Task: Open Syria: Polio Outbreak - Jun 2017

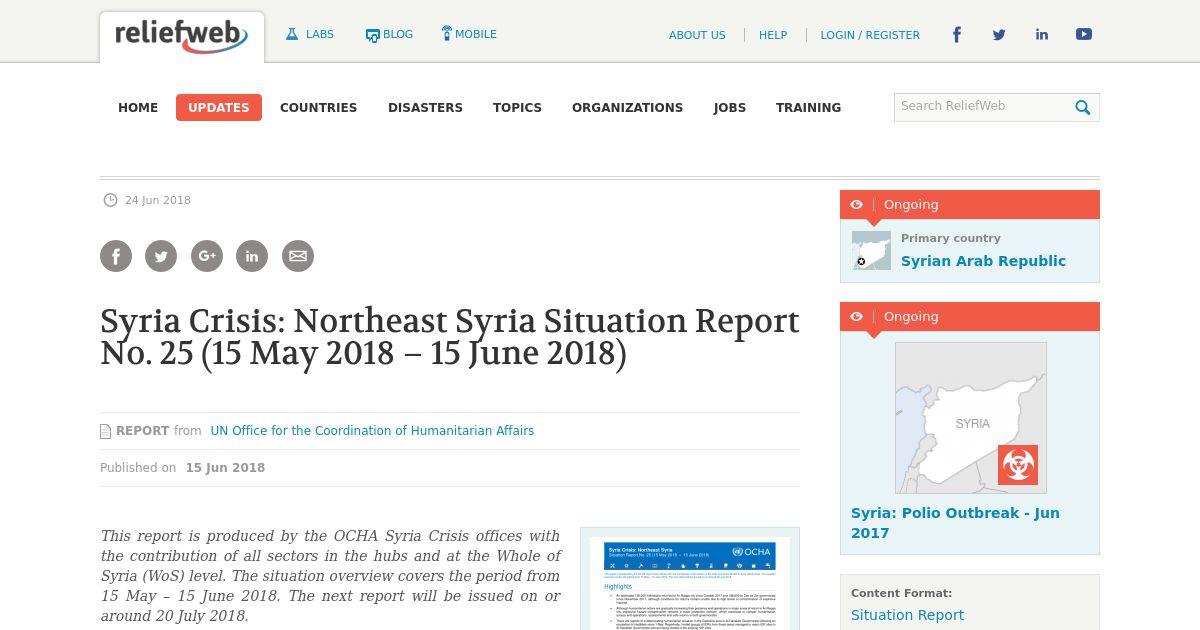Action: point(955,523)
